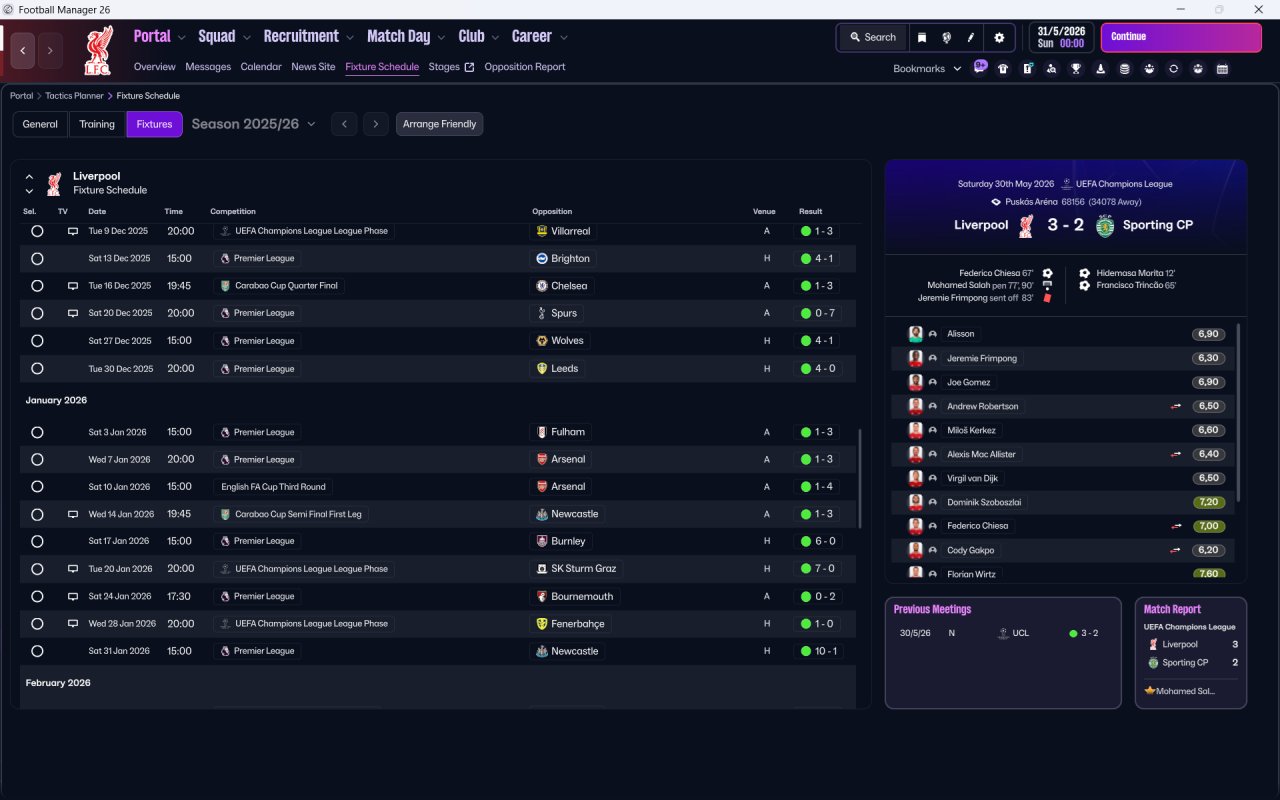
Task: Click the 10 - 1 result against Newcastle
Action: point(819,651)
